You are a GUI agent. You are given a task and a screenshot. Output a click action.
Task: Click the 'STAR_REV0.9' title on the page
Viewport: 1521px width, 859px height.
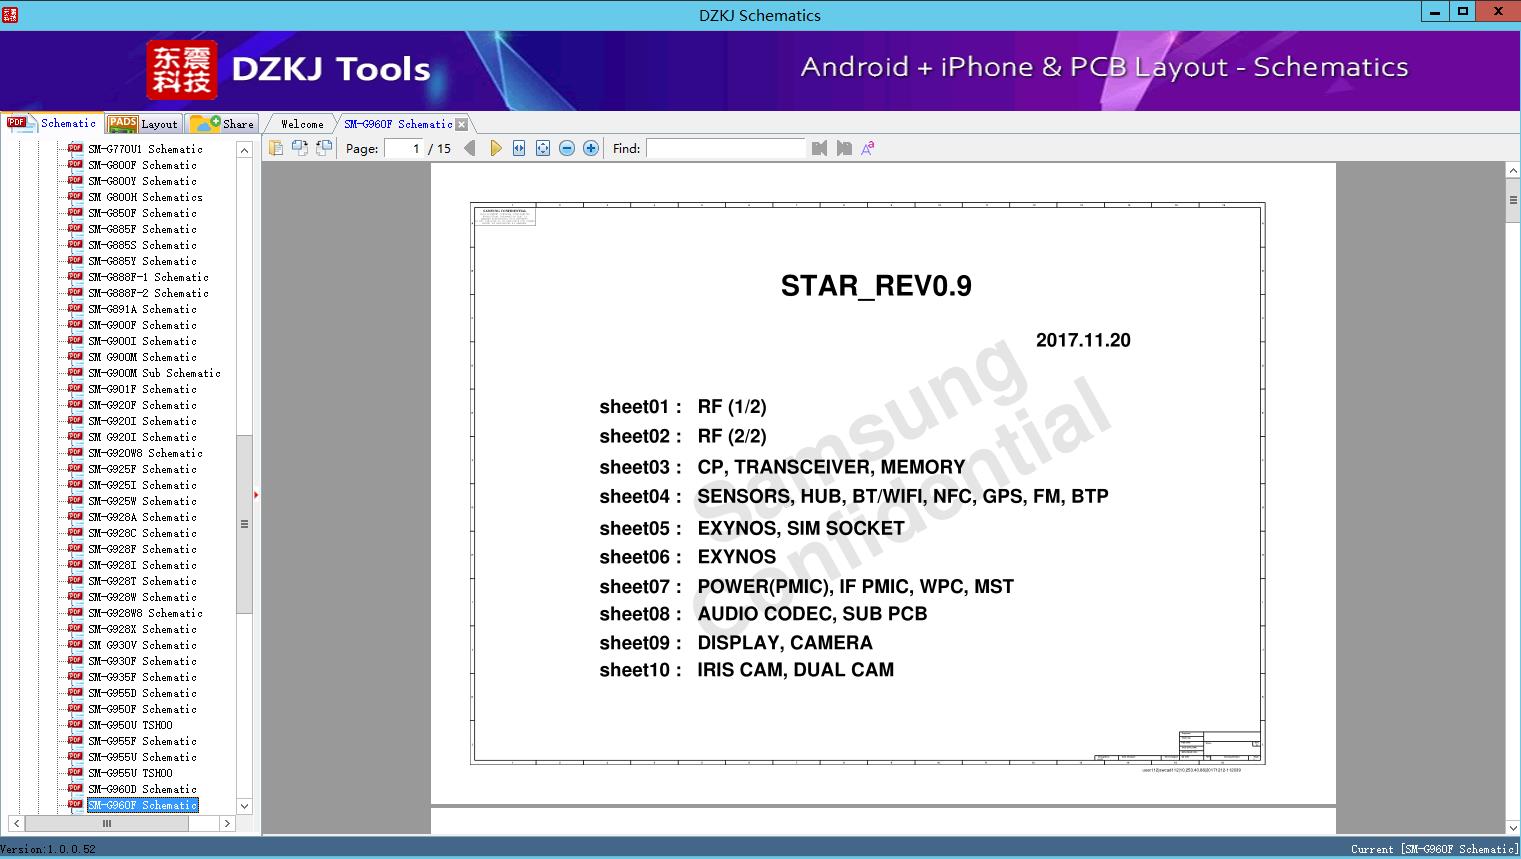(x=876, y=286)
